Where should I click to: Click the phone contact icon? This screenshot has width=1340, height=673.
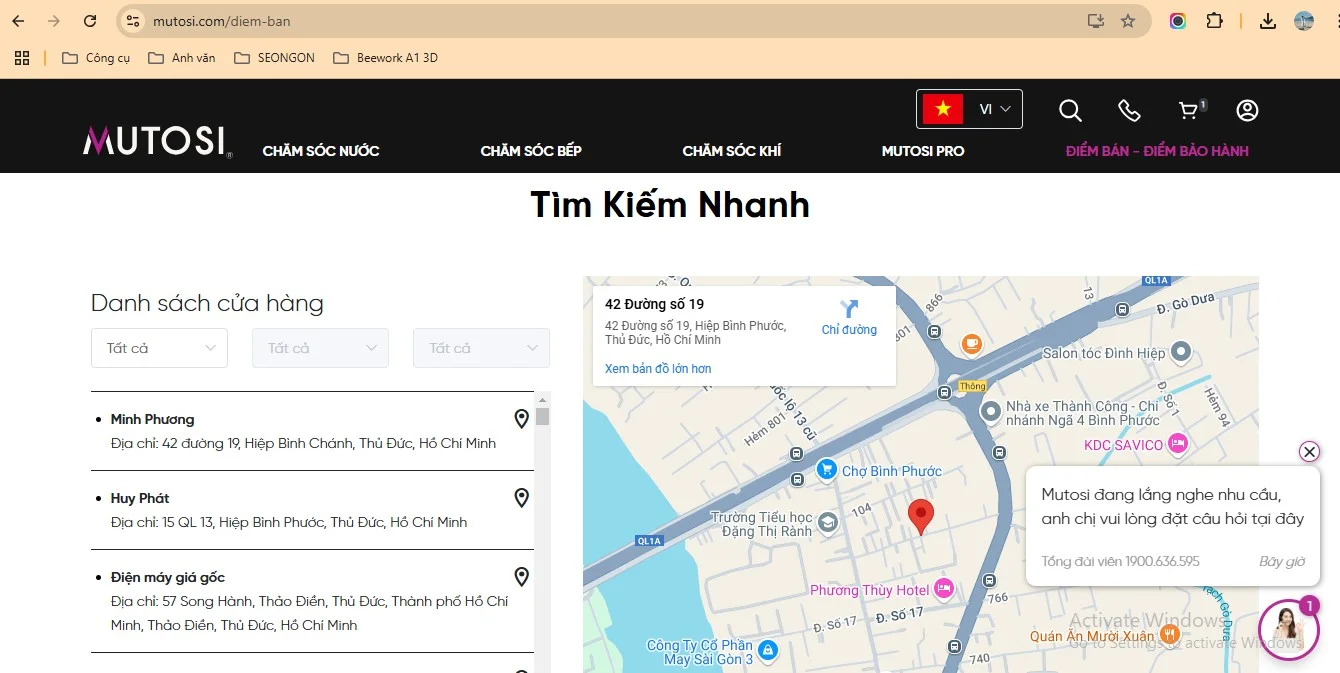click(x=1129, y=110)
